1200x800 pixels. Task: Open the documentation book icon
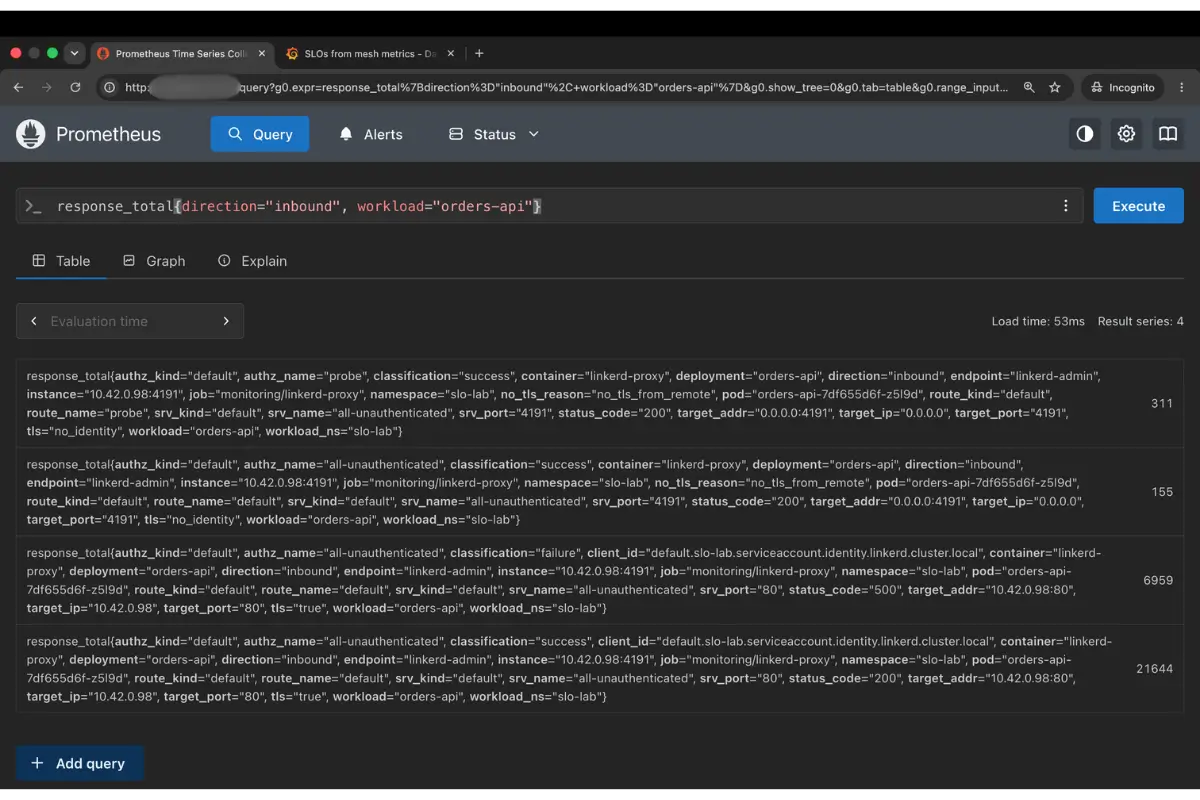[1168, 134]
